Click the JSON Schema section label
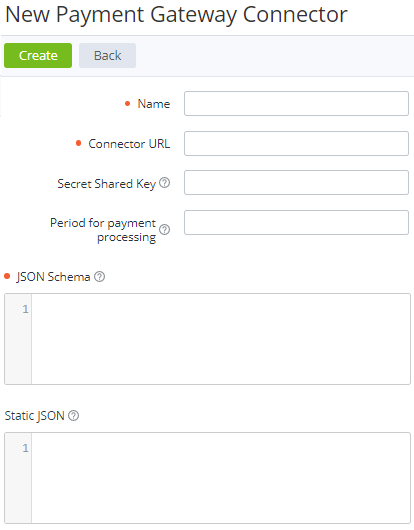Viewport: 414px width, 530px height. click(x=53, y=277)
